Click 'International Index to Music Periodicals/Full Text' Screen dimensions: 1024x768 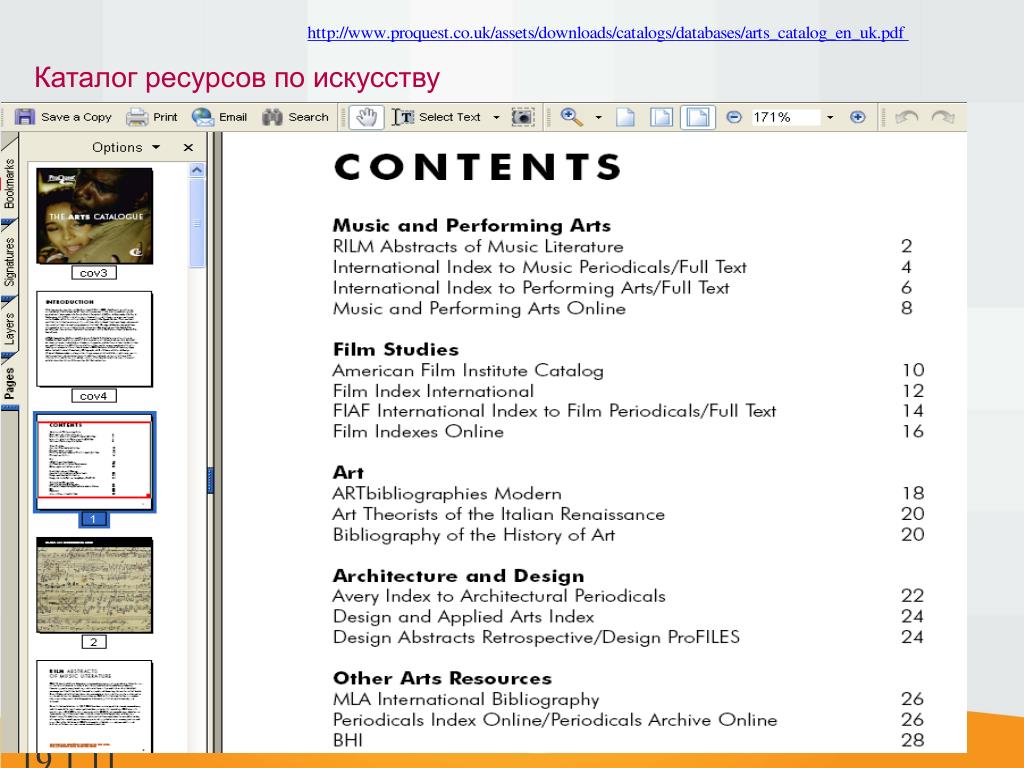pyautogui.click(x=539, y=267)
